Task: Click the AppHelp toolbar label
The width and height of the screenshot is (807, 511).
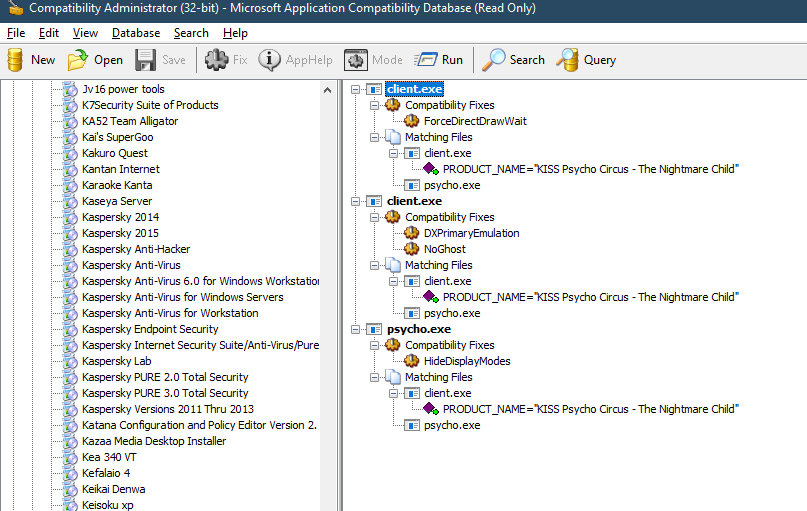Action: (309, 60)
